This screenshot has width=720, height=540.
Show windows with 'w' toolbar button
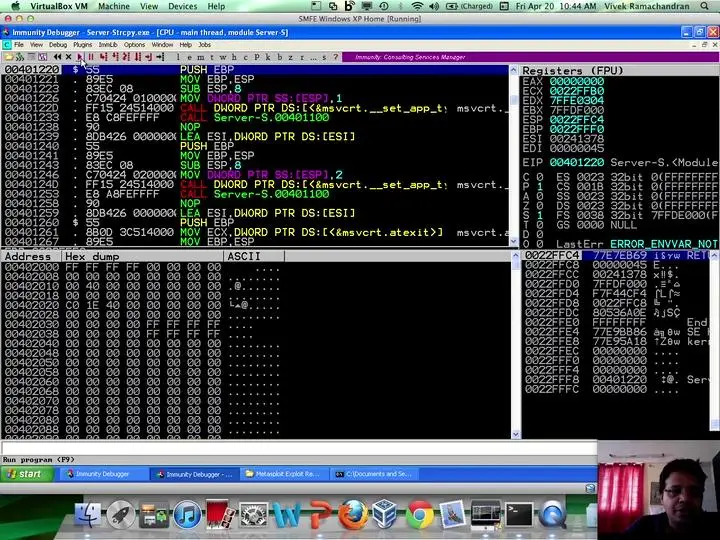pos(223,57)
